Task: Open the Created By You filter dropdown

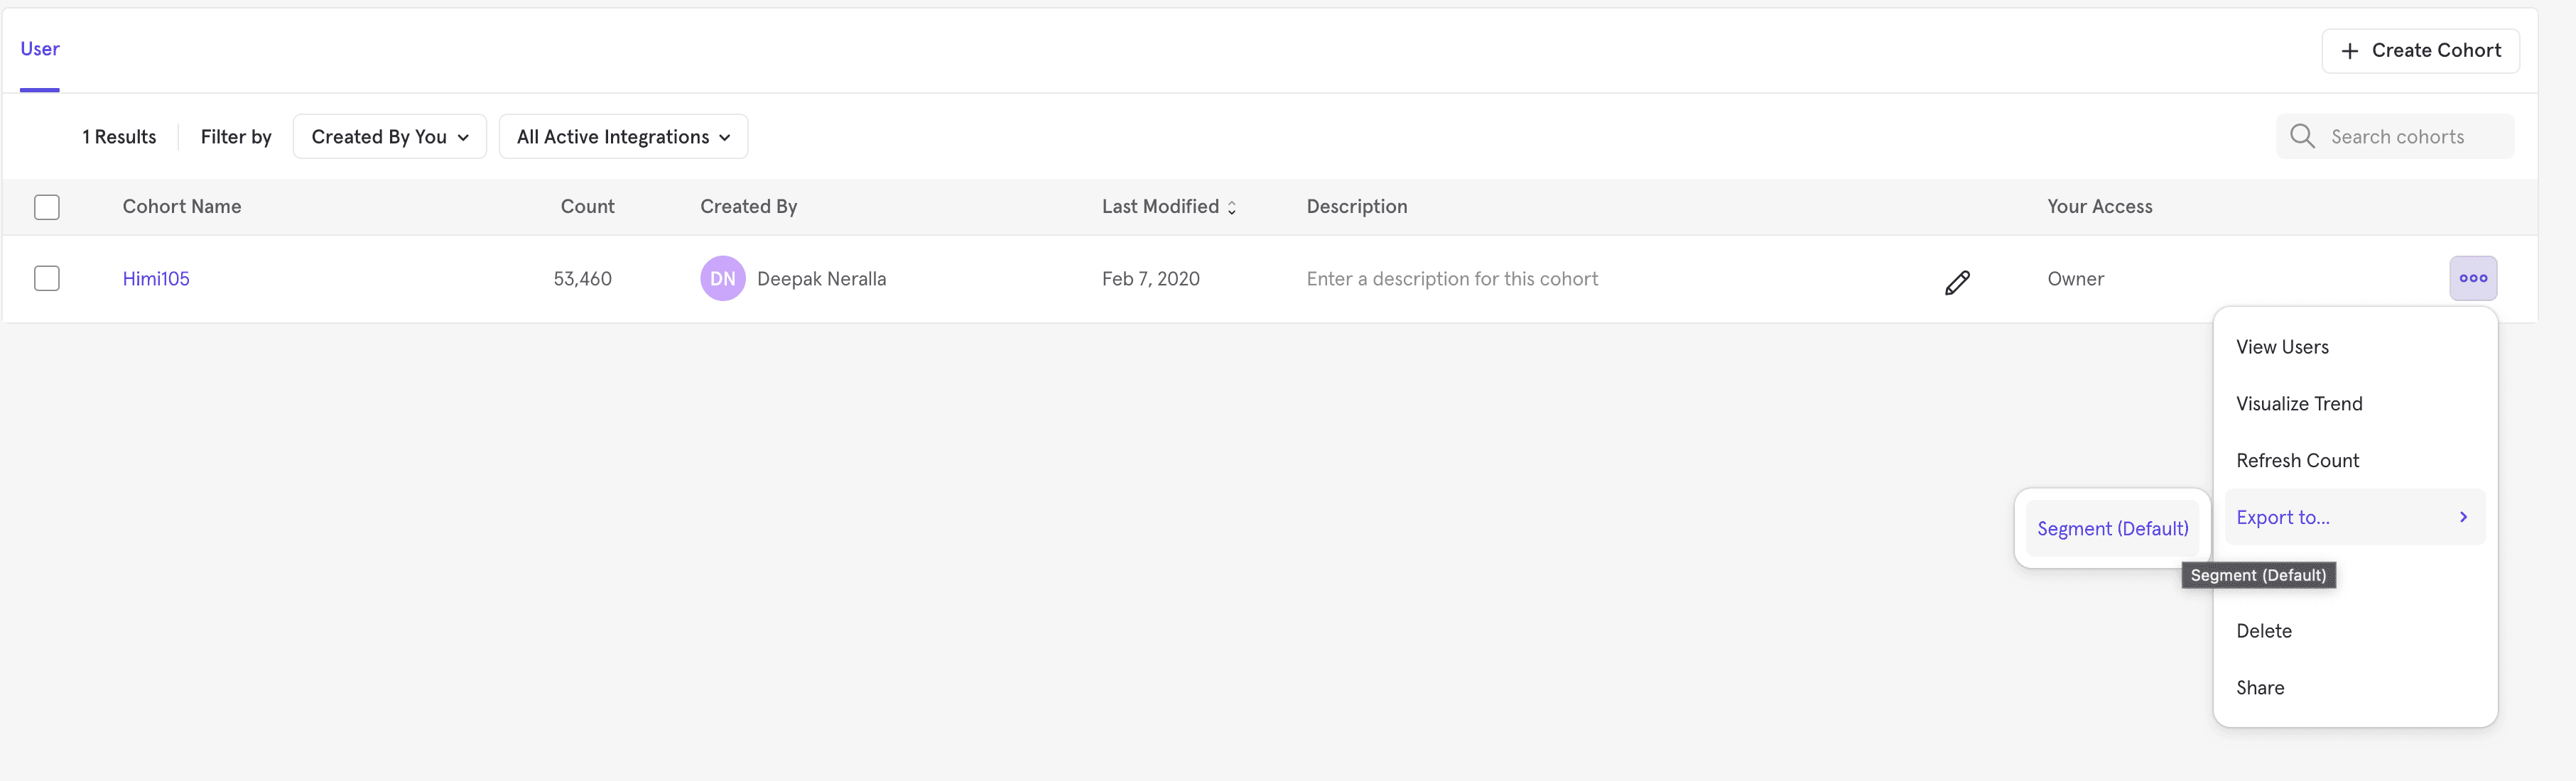Action: point(389,137)
